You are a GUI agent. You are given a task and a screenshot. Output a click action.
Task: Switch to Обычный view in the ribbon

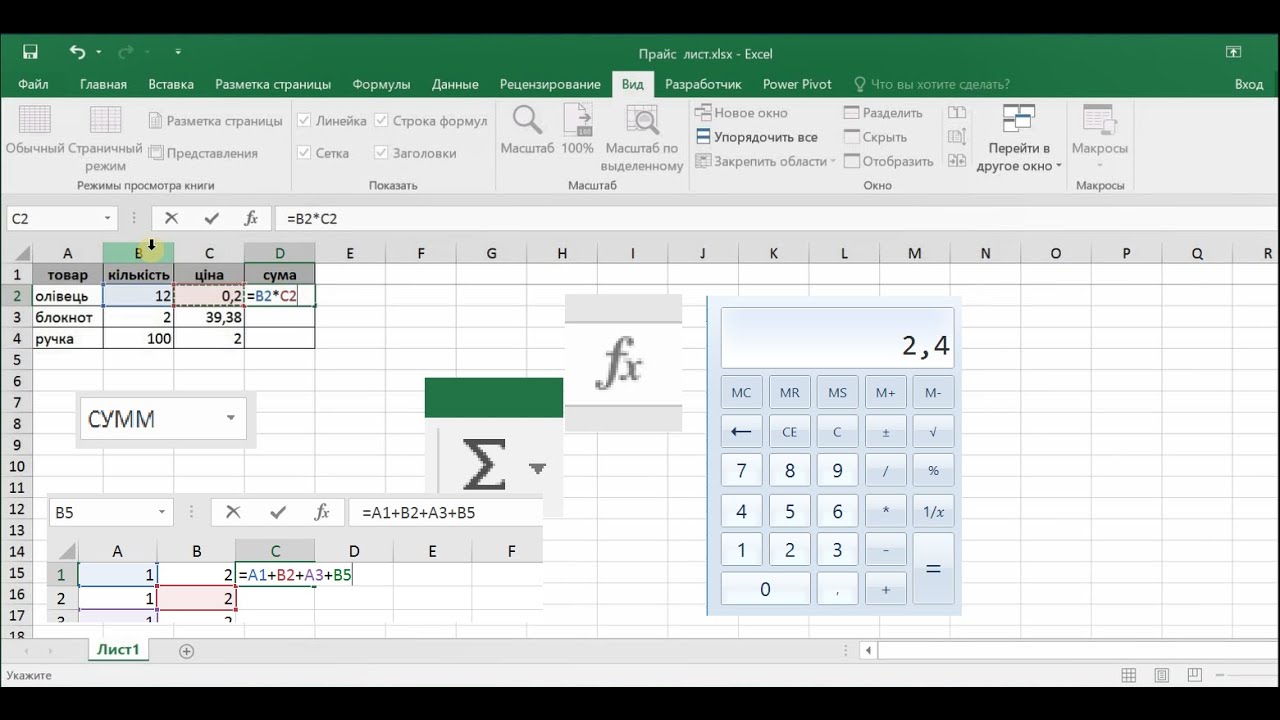click(x=35, y=132)
